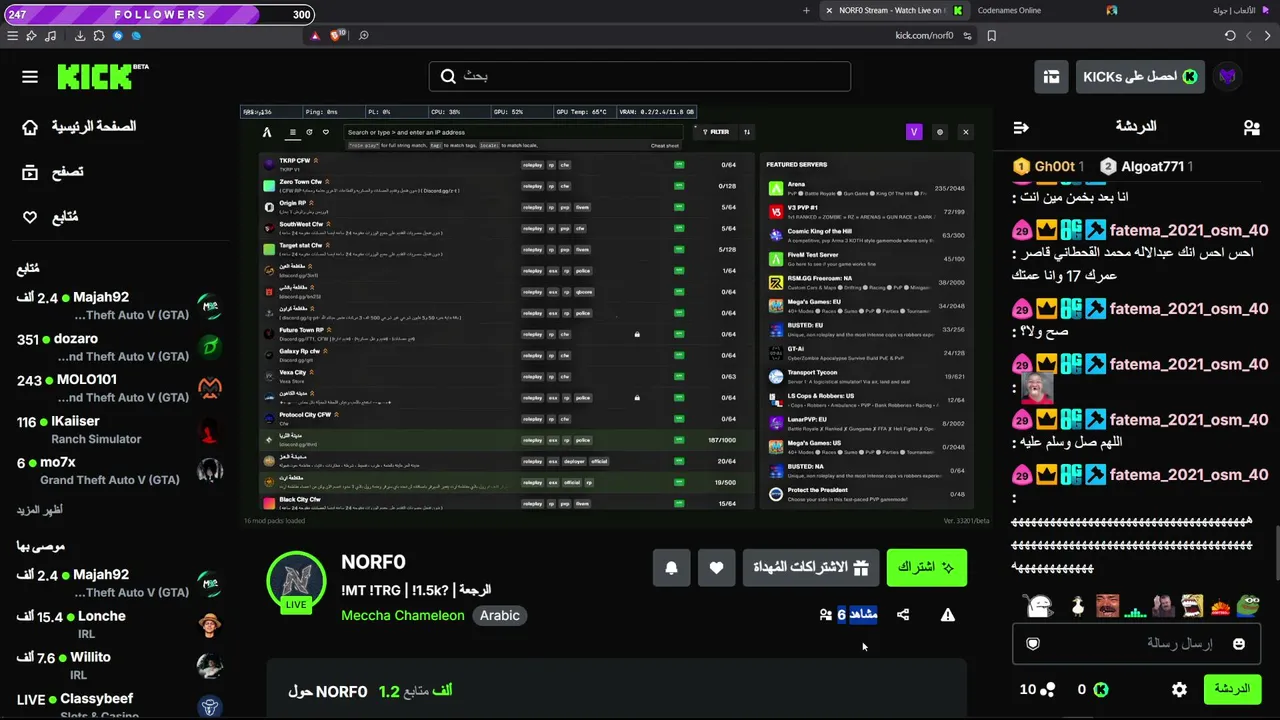Click the share stream icon
Image resolution: width=1280 pixels, height=720 pixels.
tap(903, 615)
